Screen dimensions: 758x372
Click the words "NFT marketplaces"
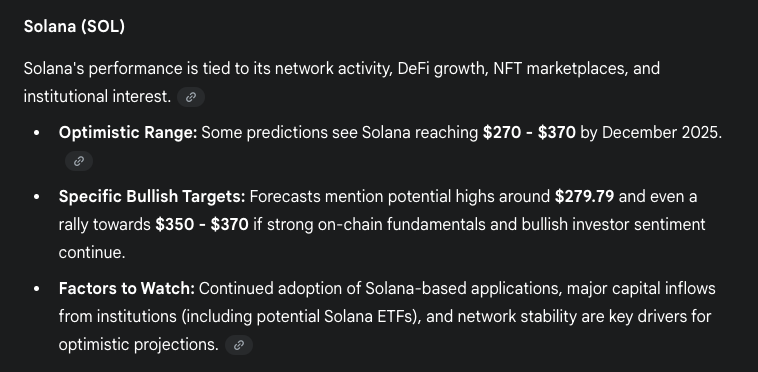click(x=558, y=69)
